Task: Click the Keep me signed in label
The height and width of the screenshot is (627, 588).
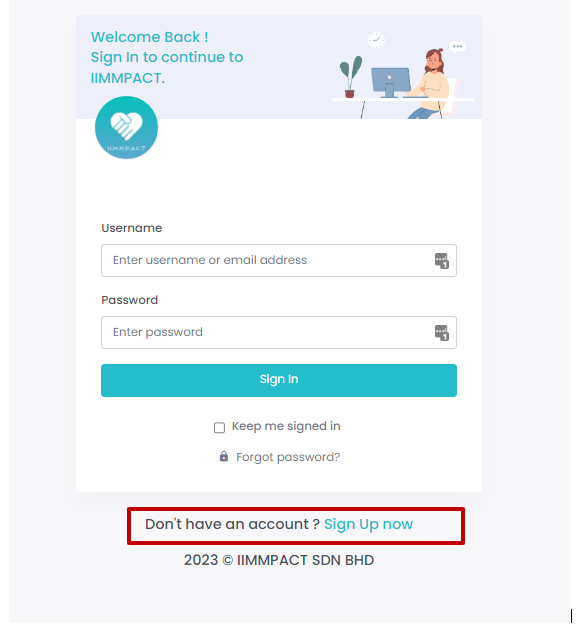Action: tap(286, 426)
